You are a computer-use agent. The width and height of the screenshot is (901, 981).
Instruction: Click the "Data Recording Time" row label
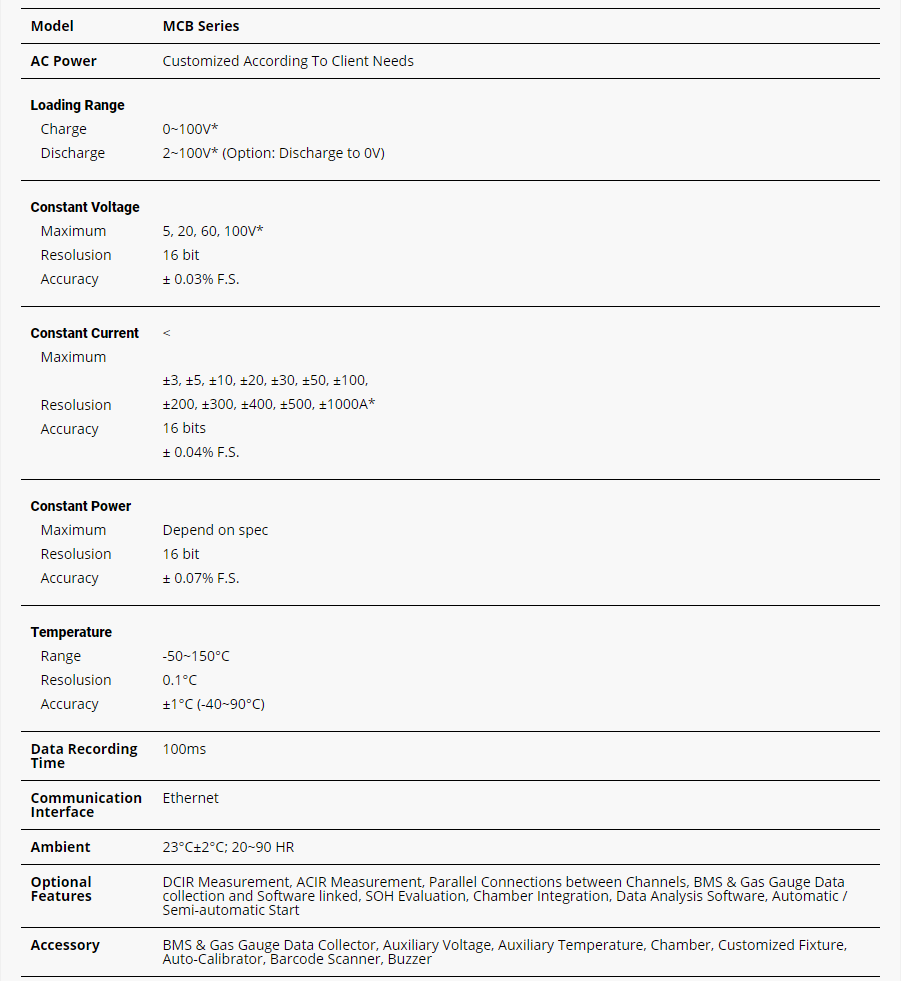84,756
